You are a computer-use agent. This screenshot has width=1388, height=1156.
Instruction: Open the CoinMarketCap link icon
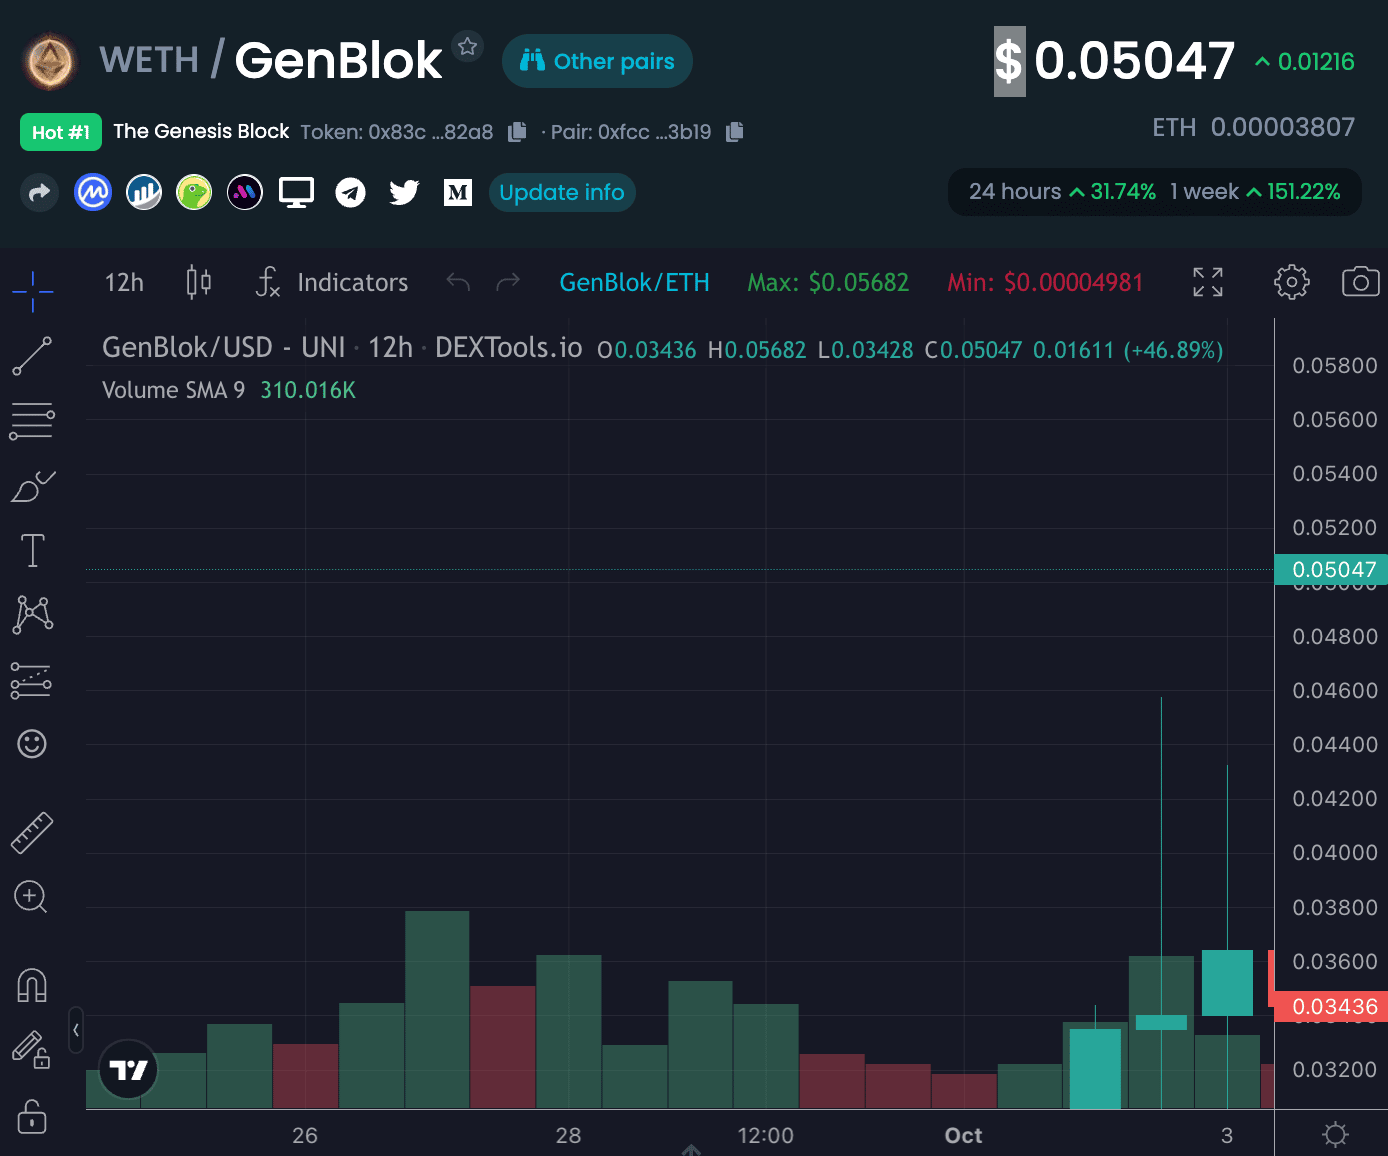pos(93,192)
